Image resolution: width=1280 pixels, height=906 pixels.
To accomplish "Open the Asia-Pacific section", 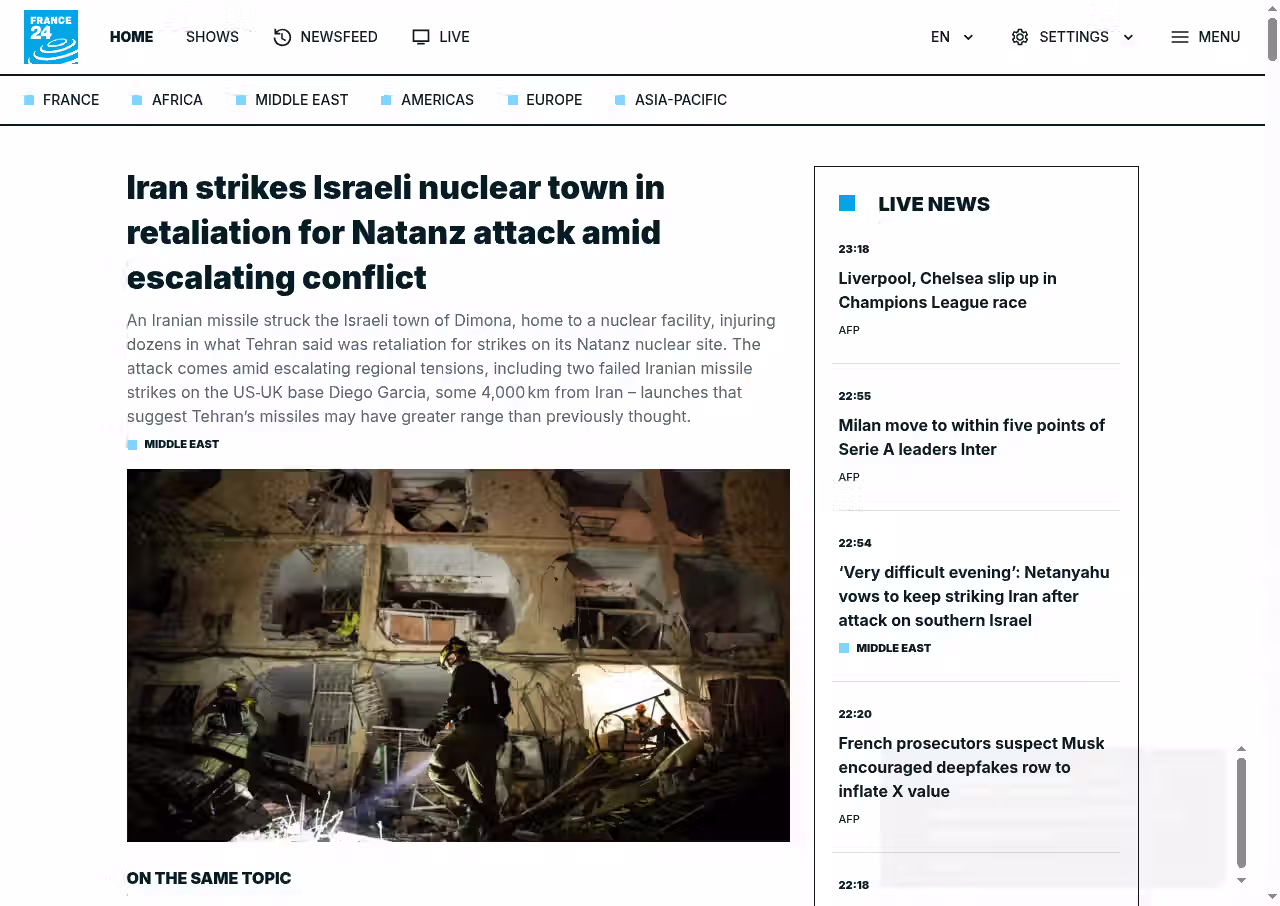I will click(x=680, y=100).
